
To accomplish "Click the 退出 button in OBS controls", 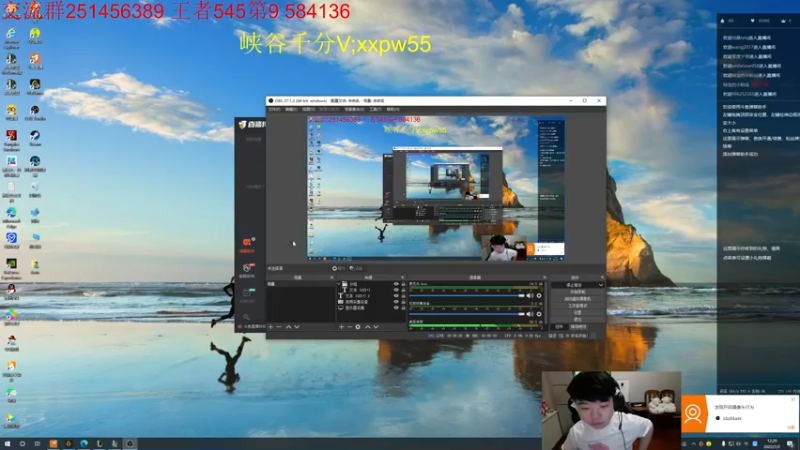I will click(x=578, y=319).
